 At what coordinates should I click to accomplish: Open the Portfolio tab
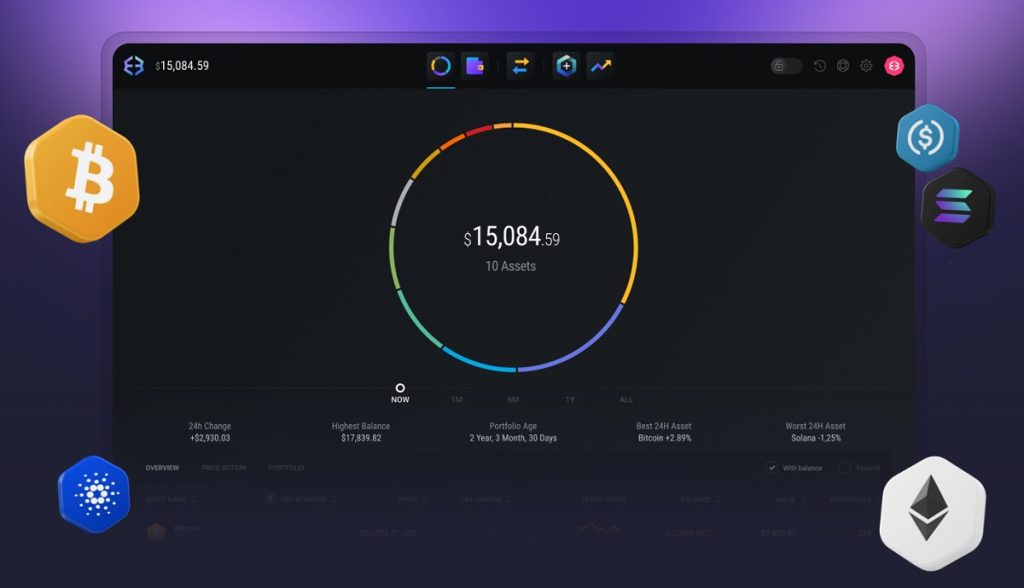[285, 467]
